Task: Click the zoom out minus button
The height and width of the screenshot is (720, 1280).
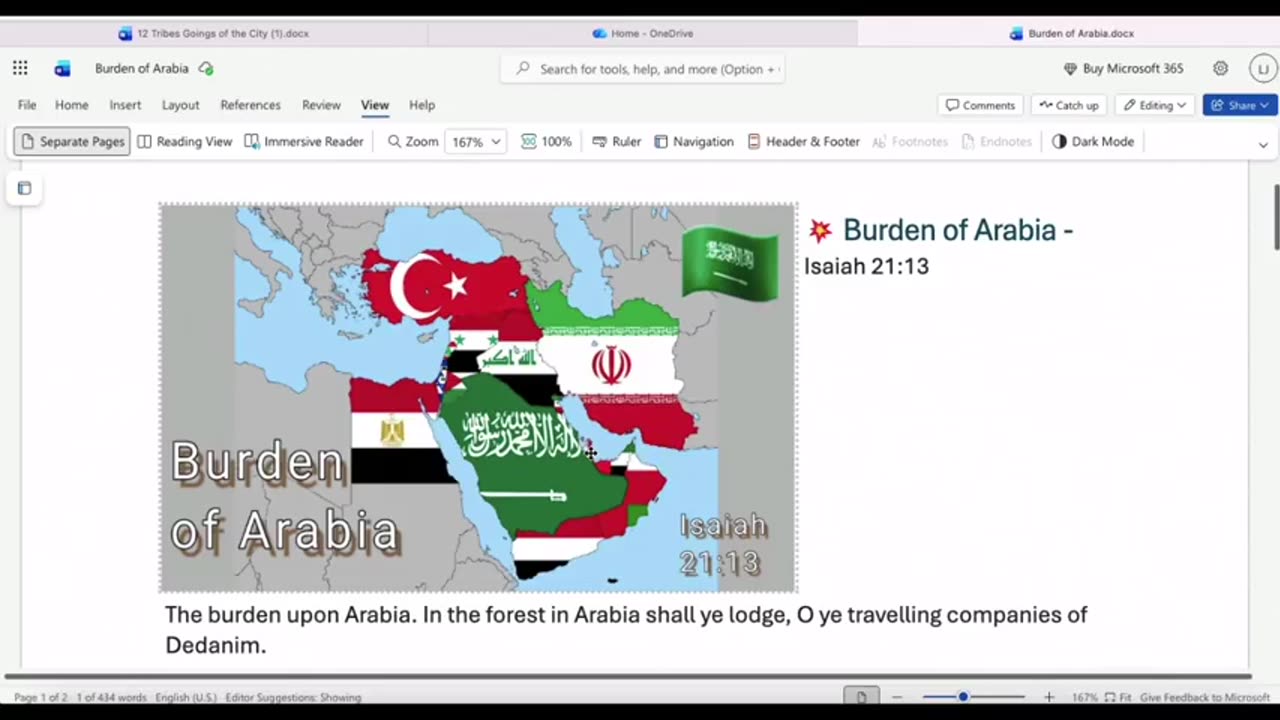Action: click(x=897, y=697)
